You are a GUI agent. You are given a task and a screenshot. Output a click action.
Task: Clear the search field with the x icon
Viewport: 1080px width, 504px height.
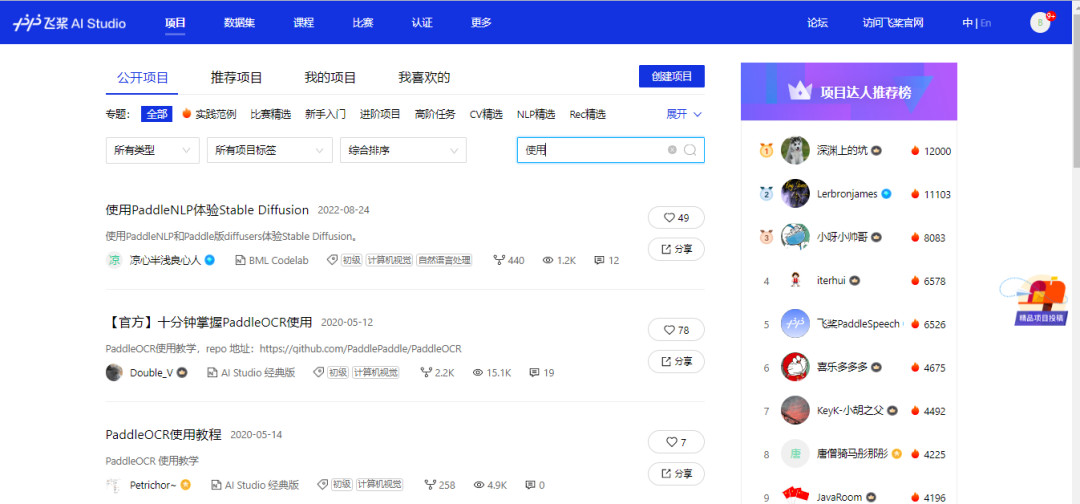[x=672, y=149]
